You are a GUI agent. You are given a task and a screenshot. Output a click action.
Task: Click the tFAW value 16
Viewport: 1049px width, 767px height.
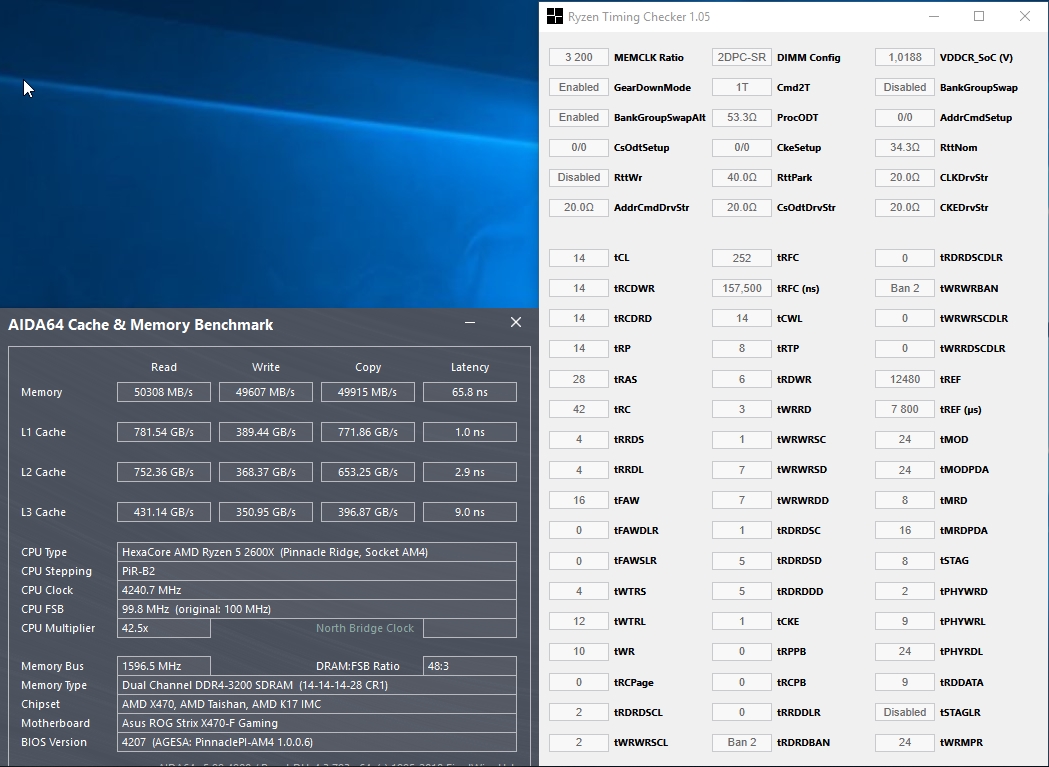(579, 501)
